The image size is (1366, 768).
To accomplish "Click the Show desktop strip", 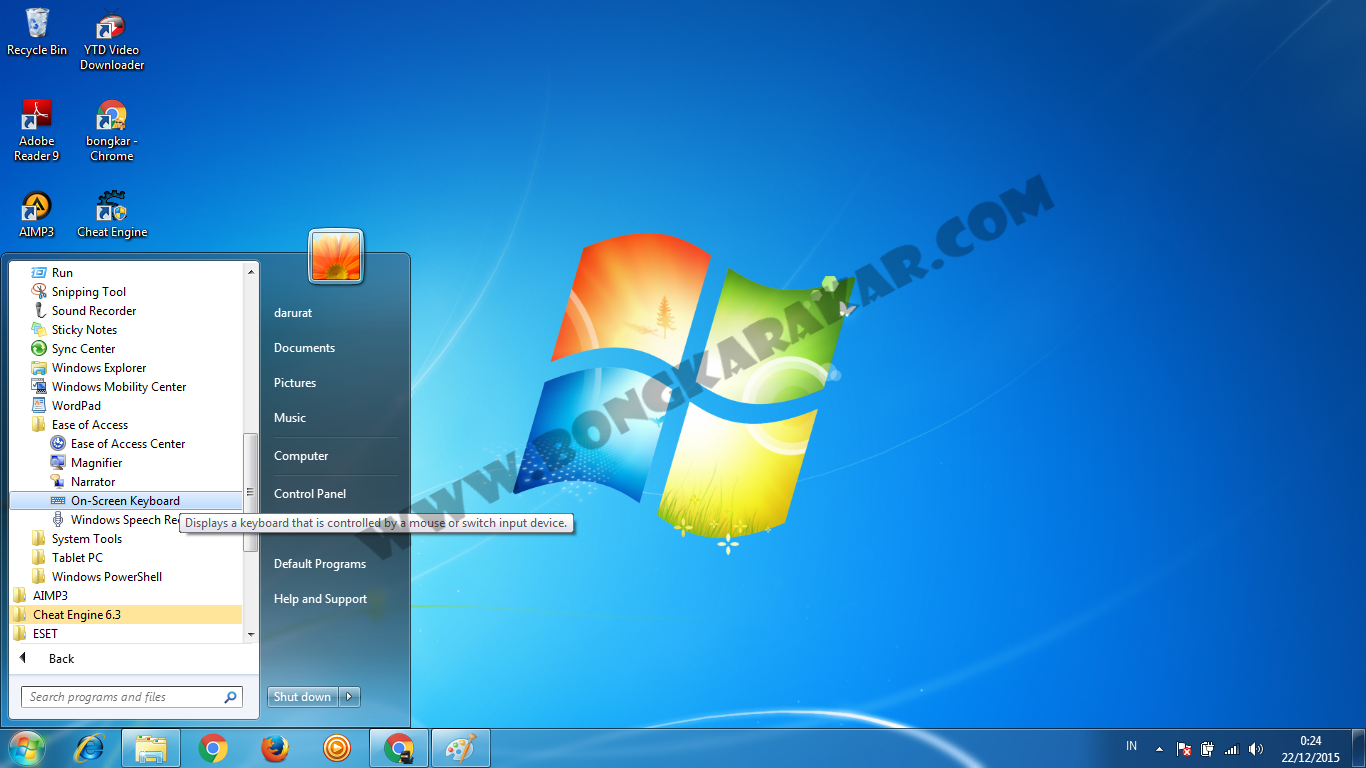I will click(x=1359, y=748).
